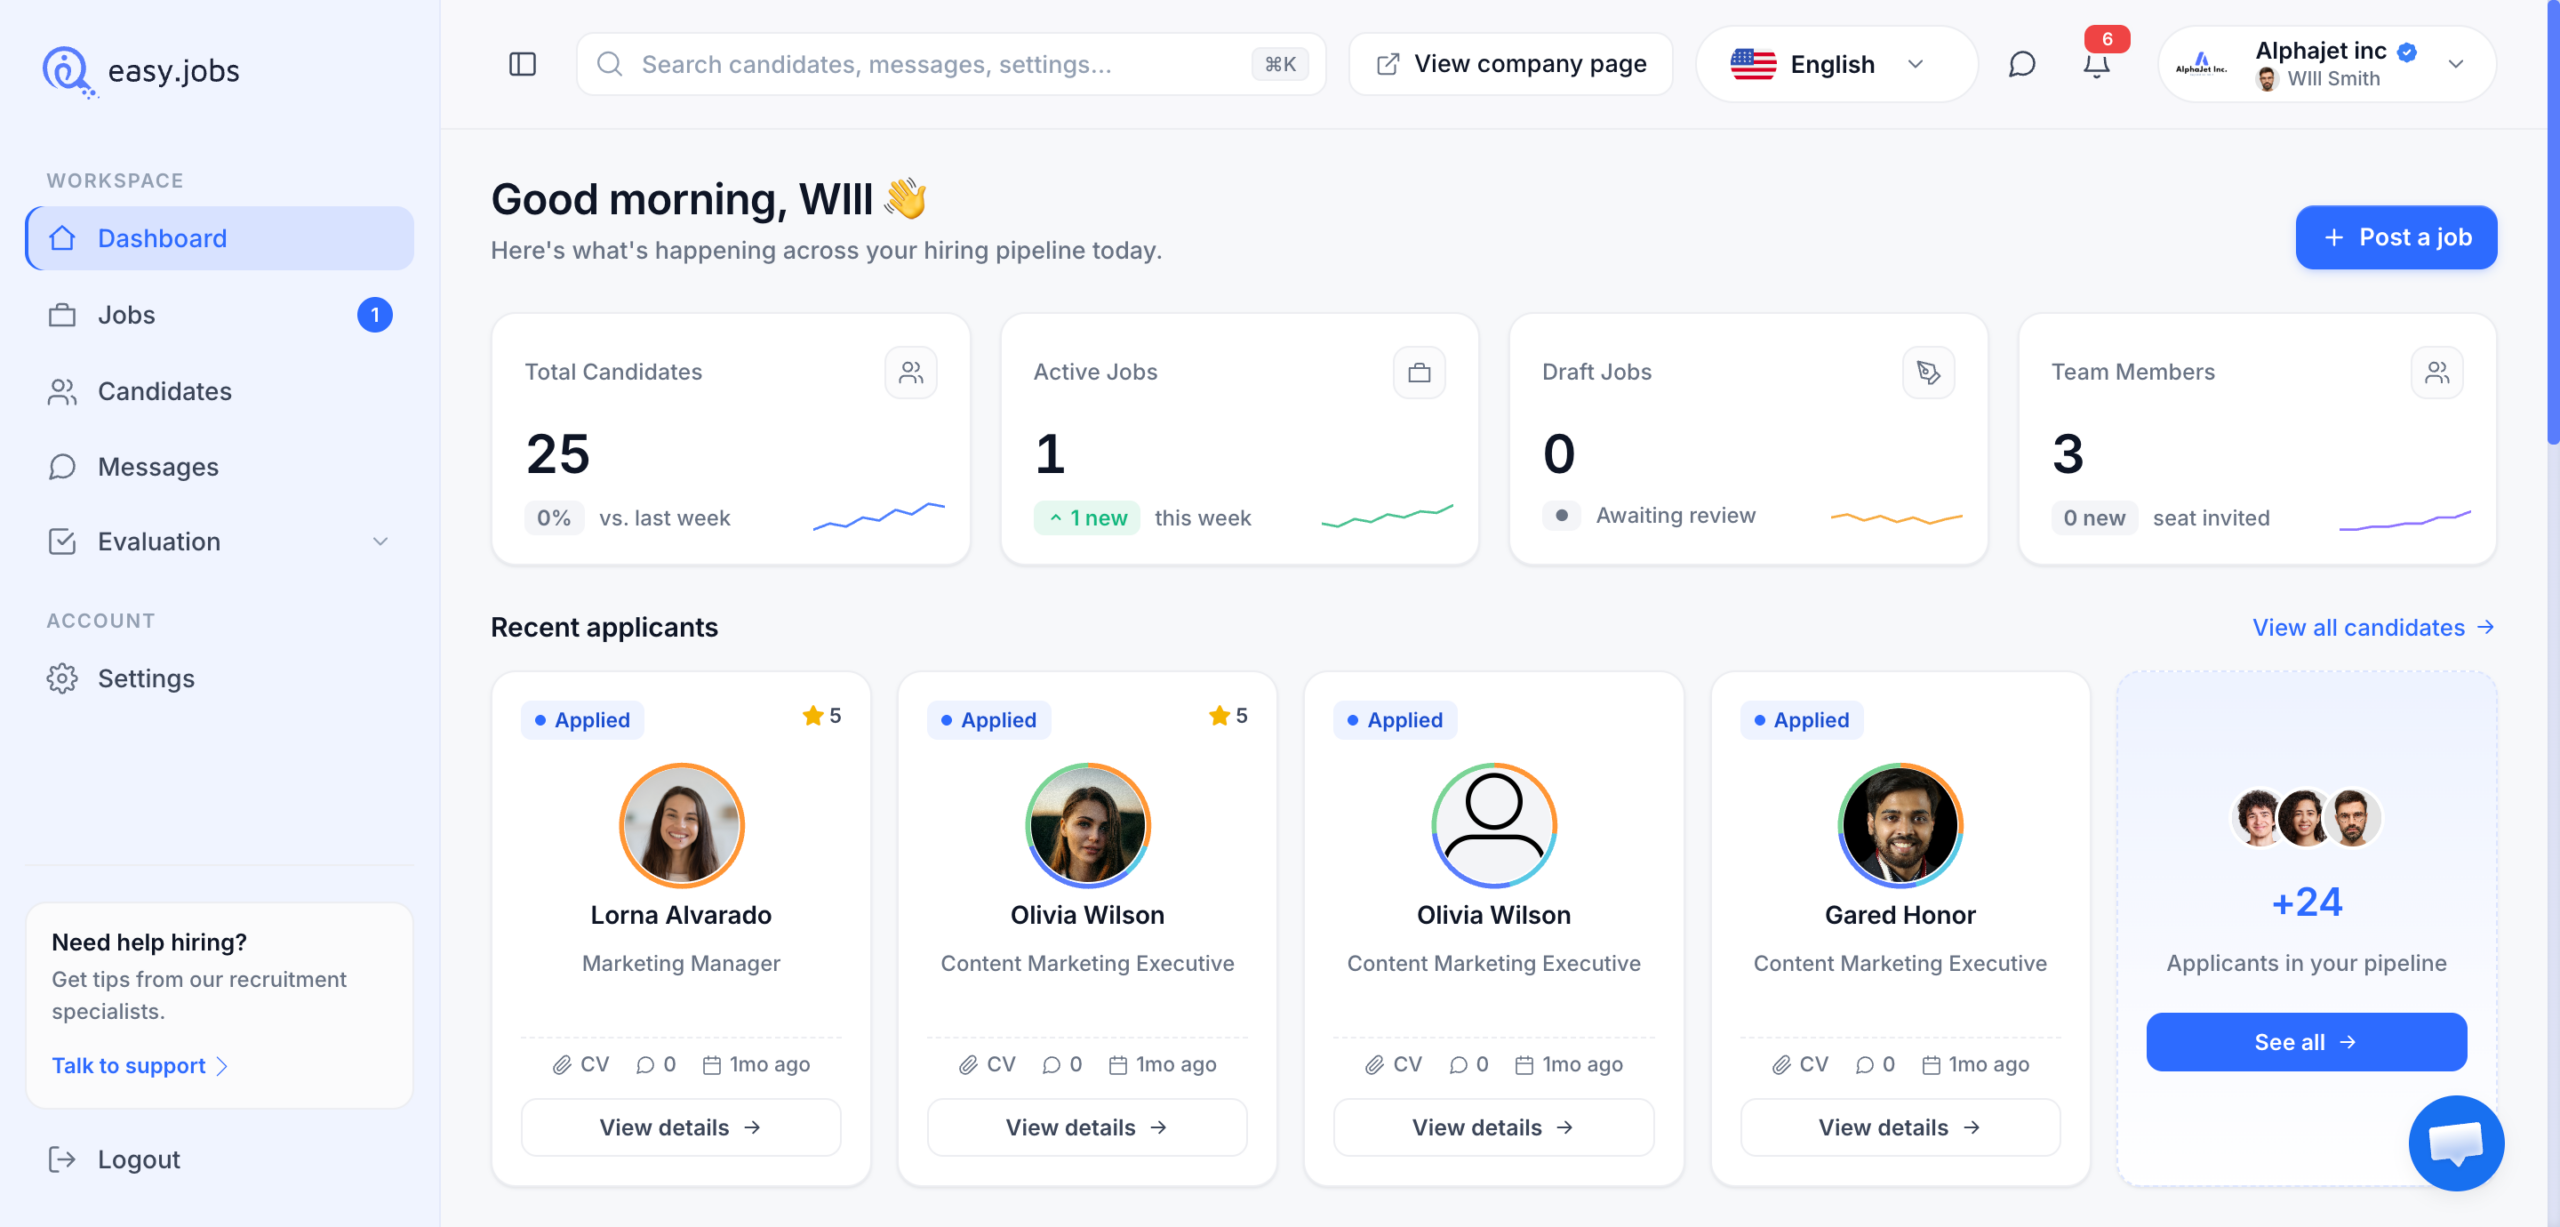The height and width of the screenshot is (1227, 2560).
Task: Click Lorna Alvarado's star rating
Action: coord(822,716)
